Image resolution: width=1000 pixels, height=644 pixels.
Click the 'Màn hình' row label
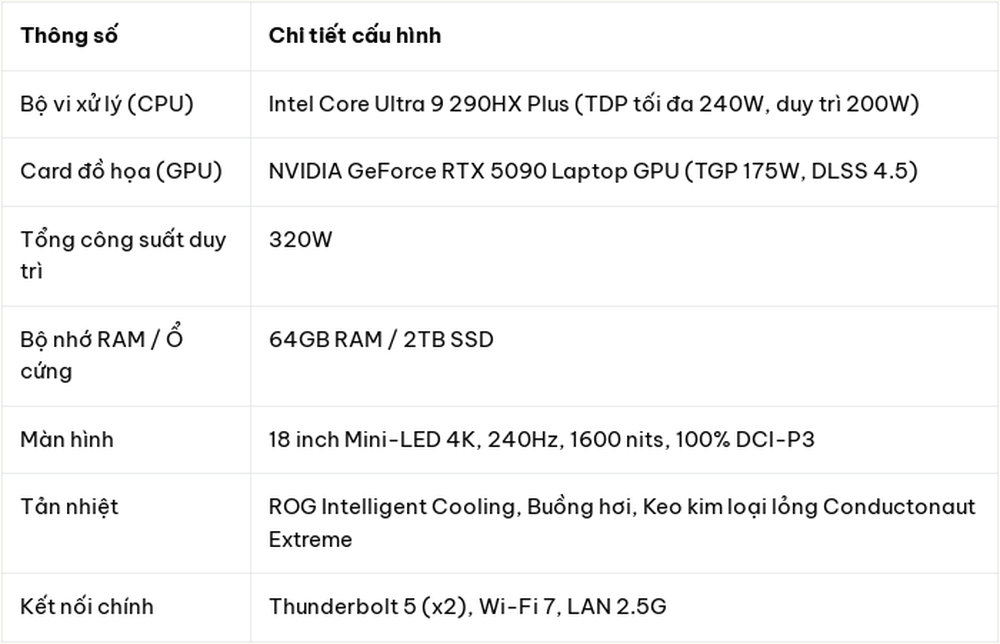[x=67, y=439]
